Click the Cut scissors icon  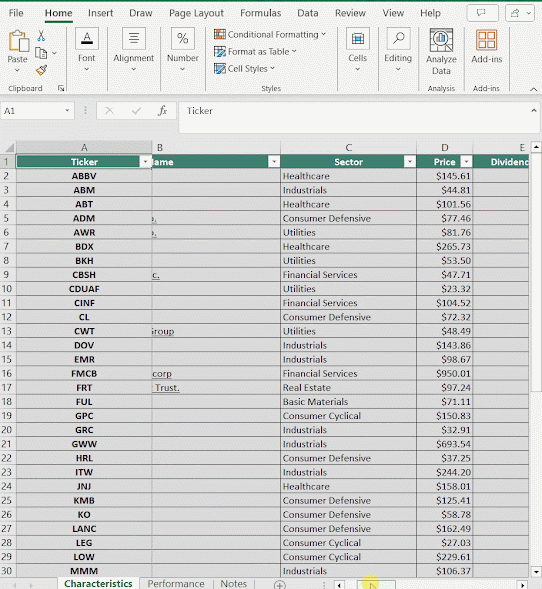(41, 36)
